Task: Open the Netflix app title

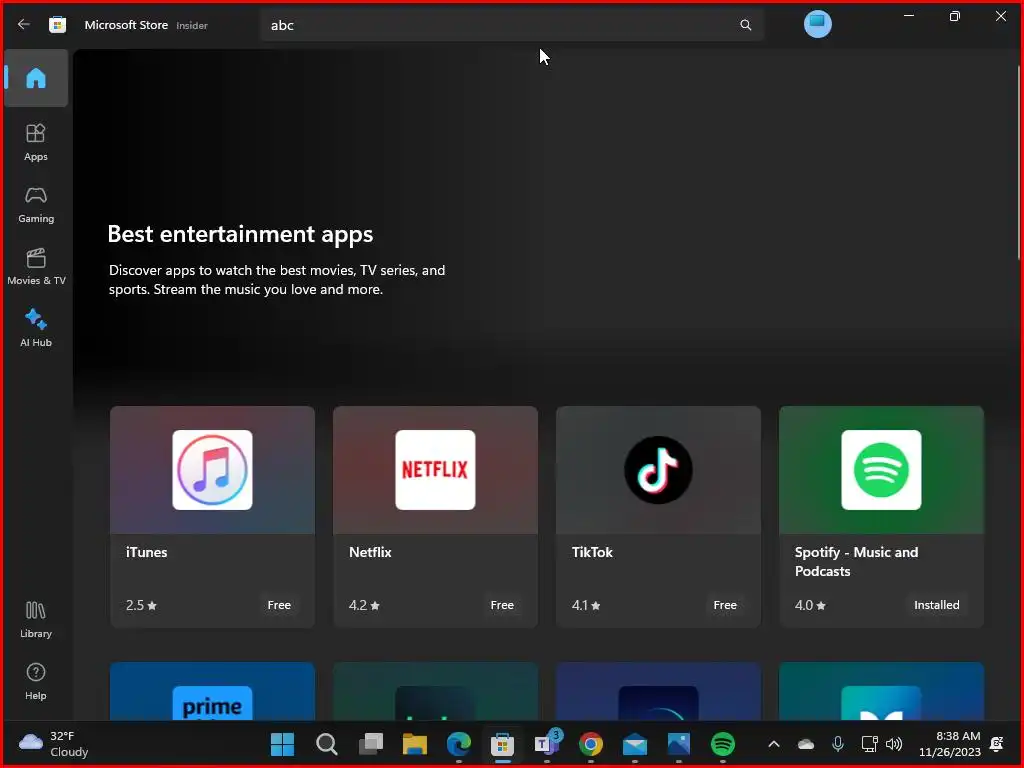Action: click(x=370, y=552)
